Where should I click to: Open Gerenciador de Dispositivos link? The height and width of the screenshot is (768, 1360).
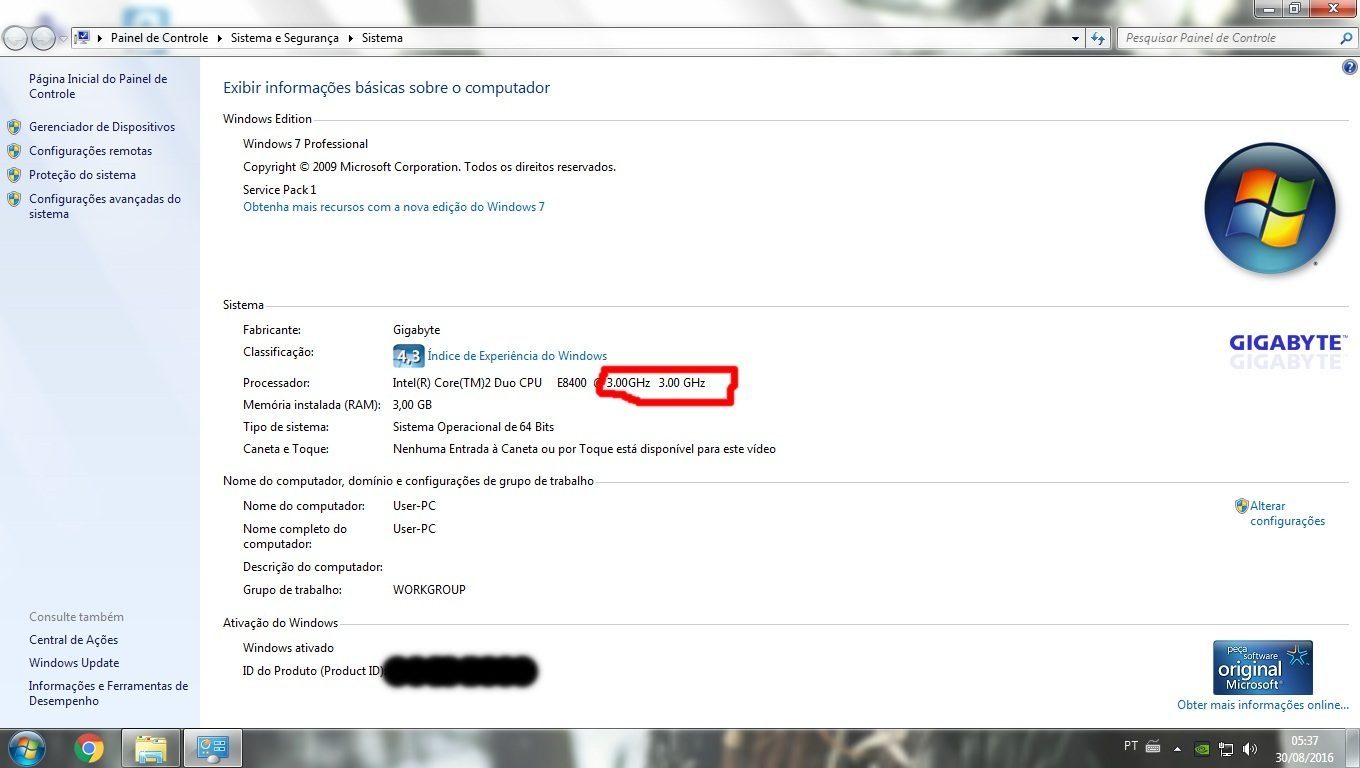102,127
